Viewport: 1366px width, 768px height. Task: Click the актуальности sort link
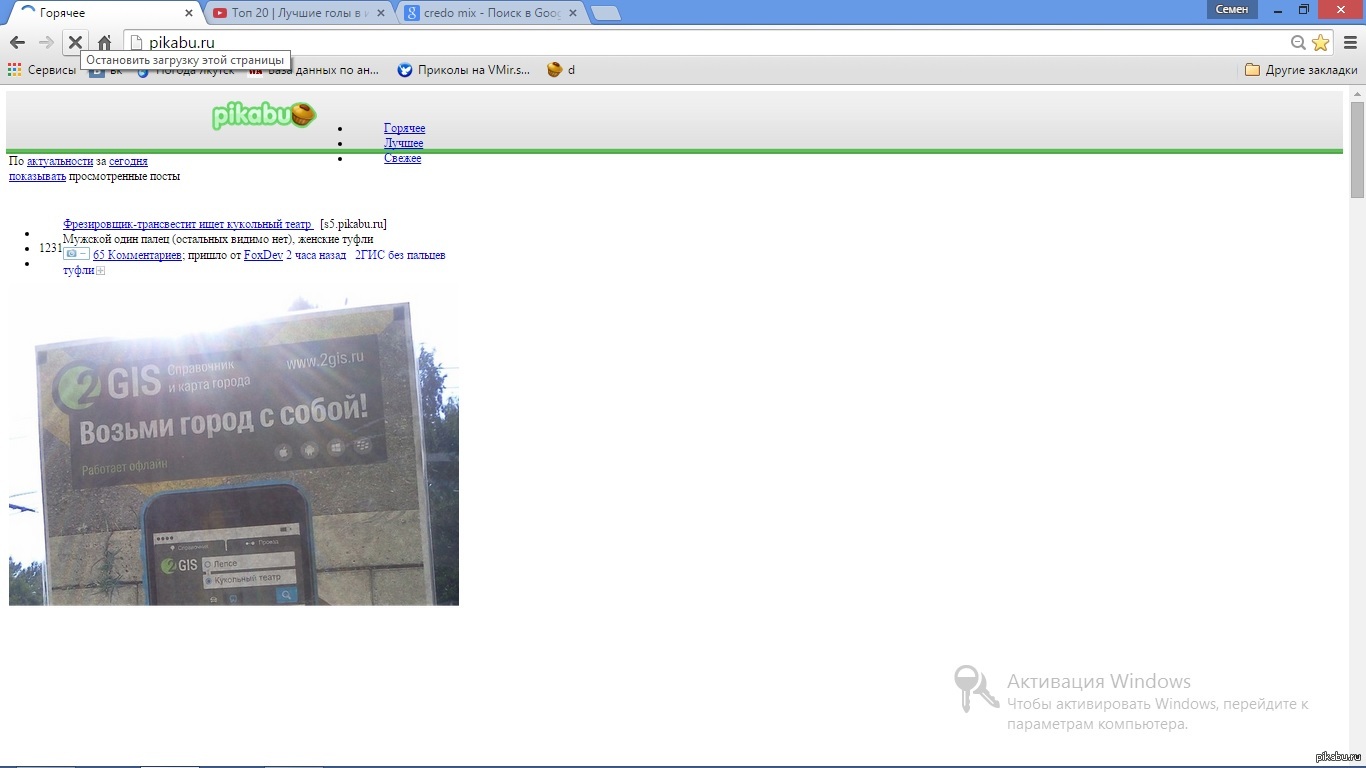[60, 161]
